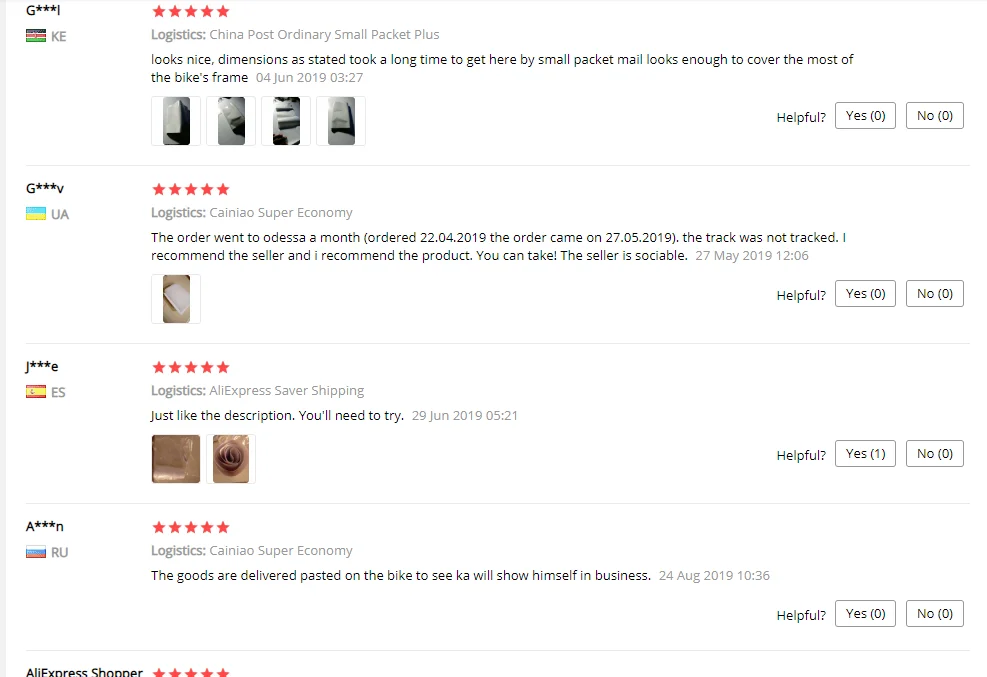Viewport: 987px width, 677px height.
Task: Click the Spain flag icon beside ES
Action: pos(36,392)
